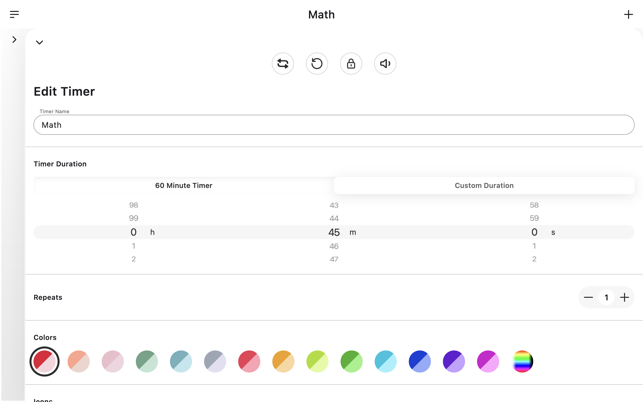
Task: Toggle the sound speaker icon
Action: click(x=385, y=64)
